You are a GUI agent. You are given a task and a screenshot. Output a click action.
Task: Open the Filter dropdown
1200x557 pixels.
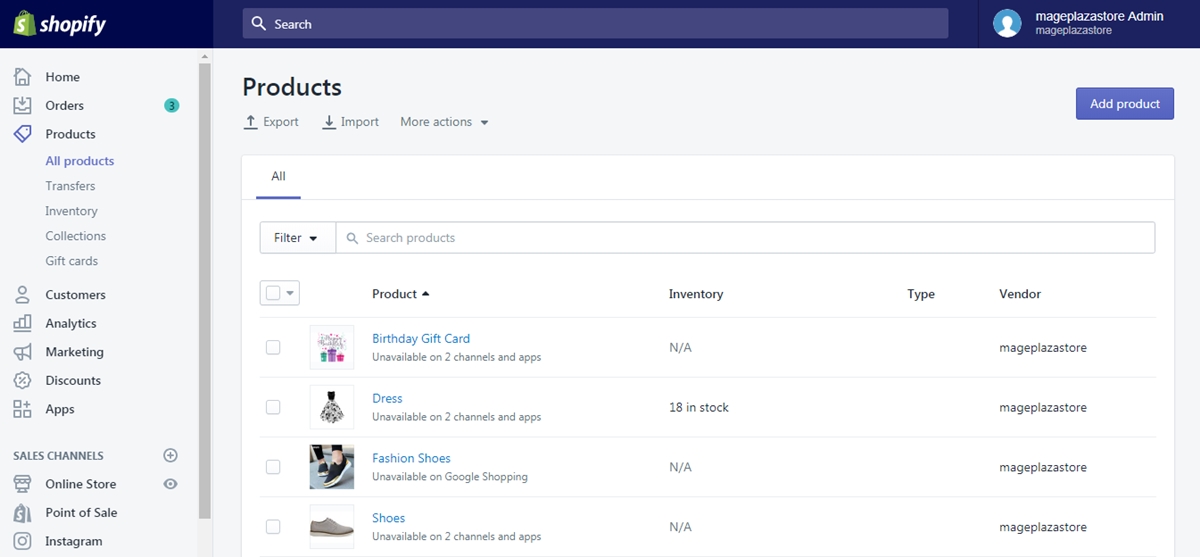tap(297, 238)
